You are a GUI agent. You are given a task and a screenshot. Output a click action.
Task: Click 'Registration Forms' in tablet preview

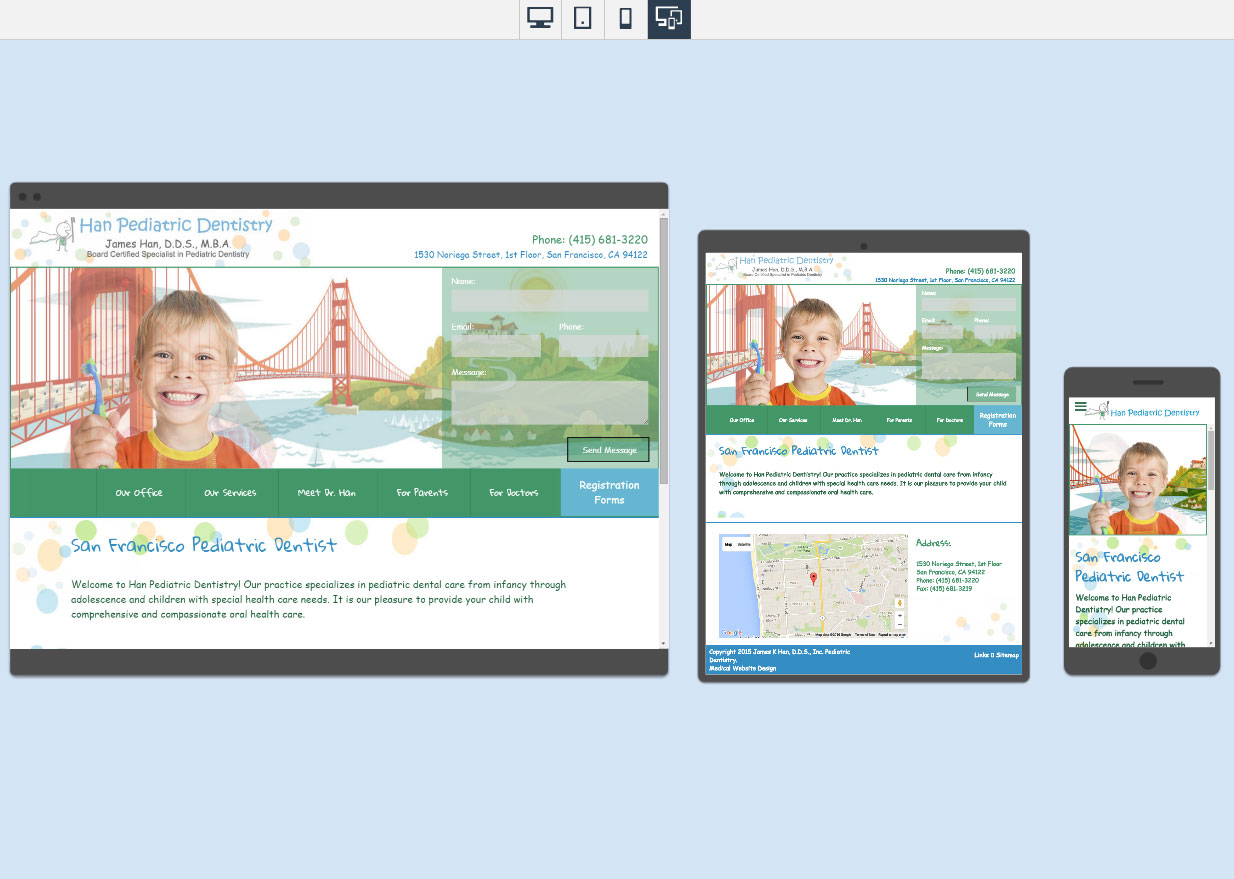click(997, 420)
